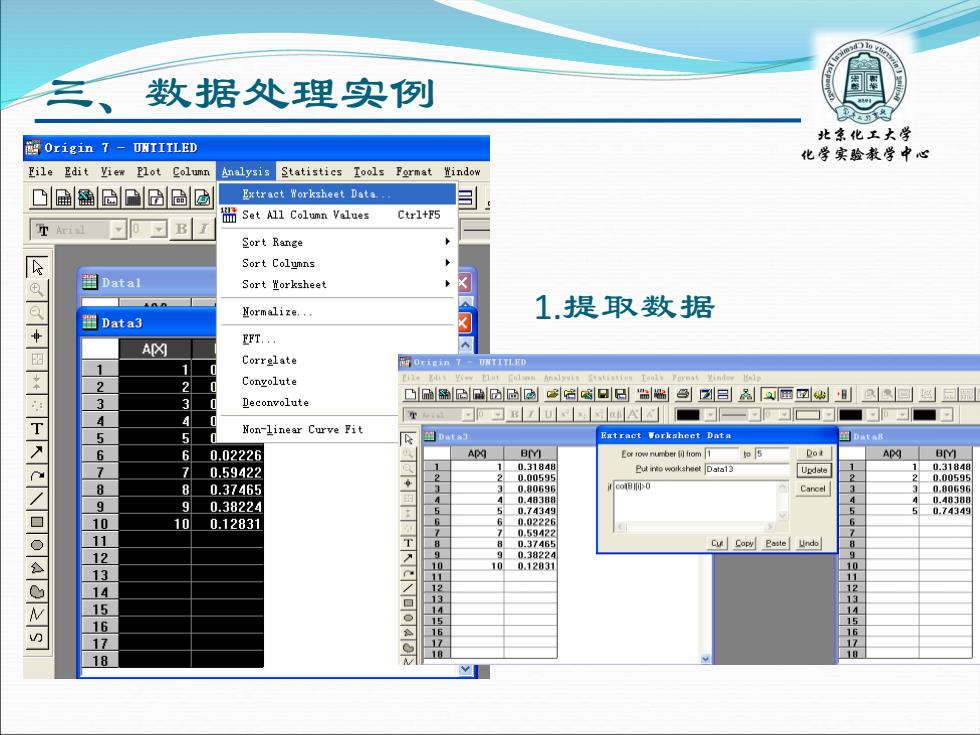Toggle Italic in small Origin format toolbar
The image size is (980, 735).
(531, 414)
